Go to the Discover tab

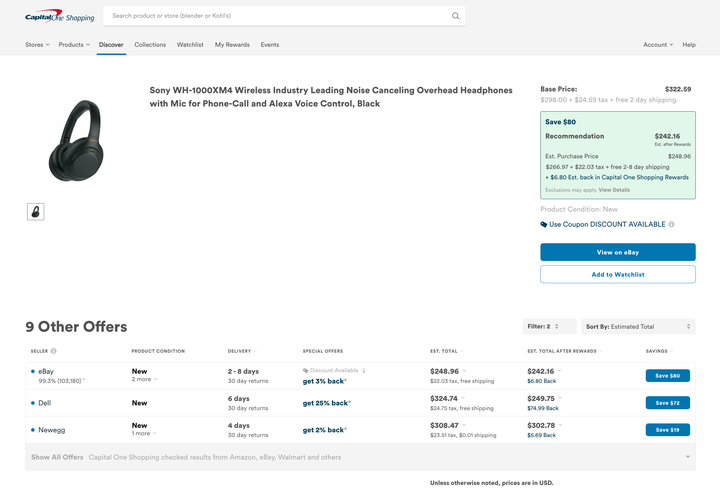[x=111, y=45]
